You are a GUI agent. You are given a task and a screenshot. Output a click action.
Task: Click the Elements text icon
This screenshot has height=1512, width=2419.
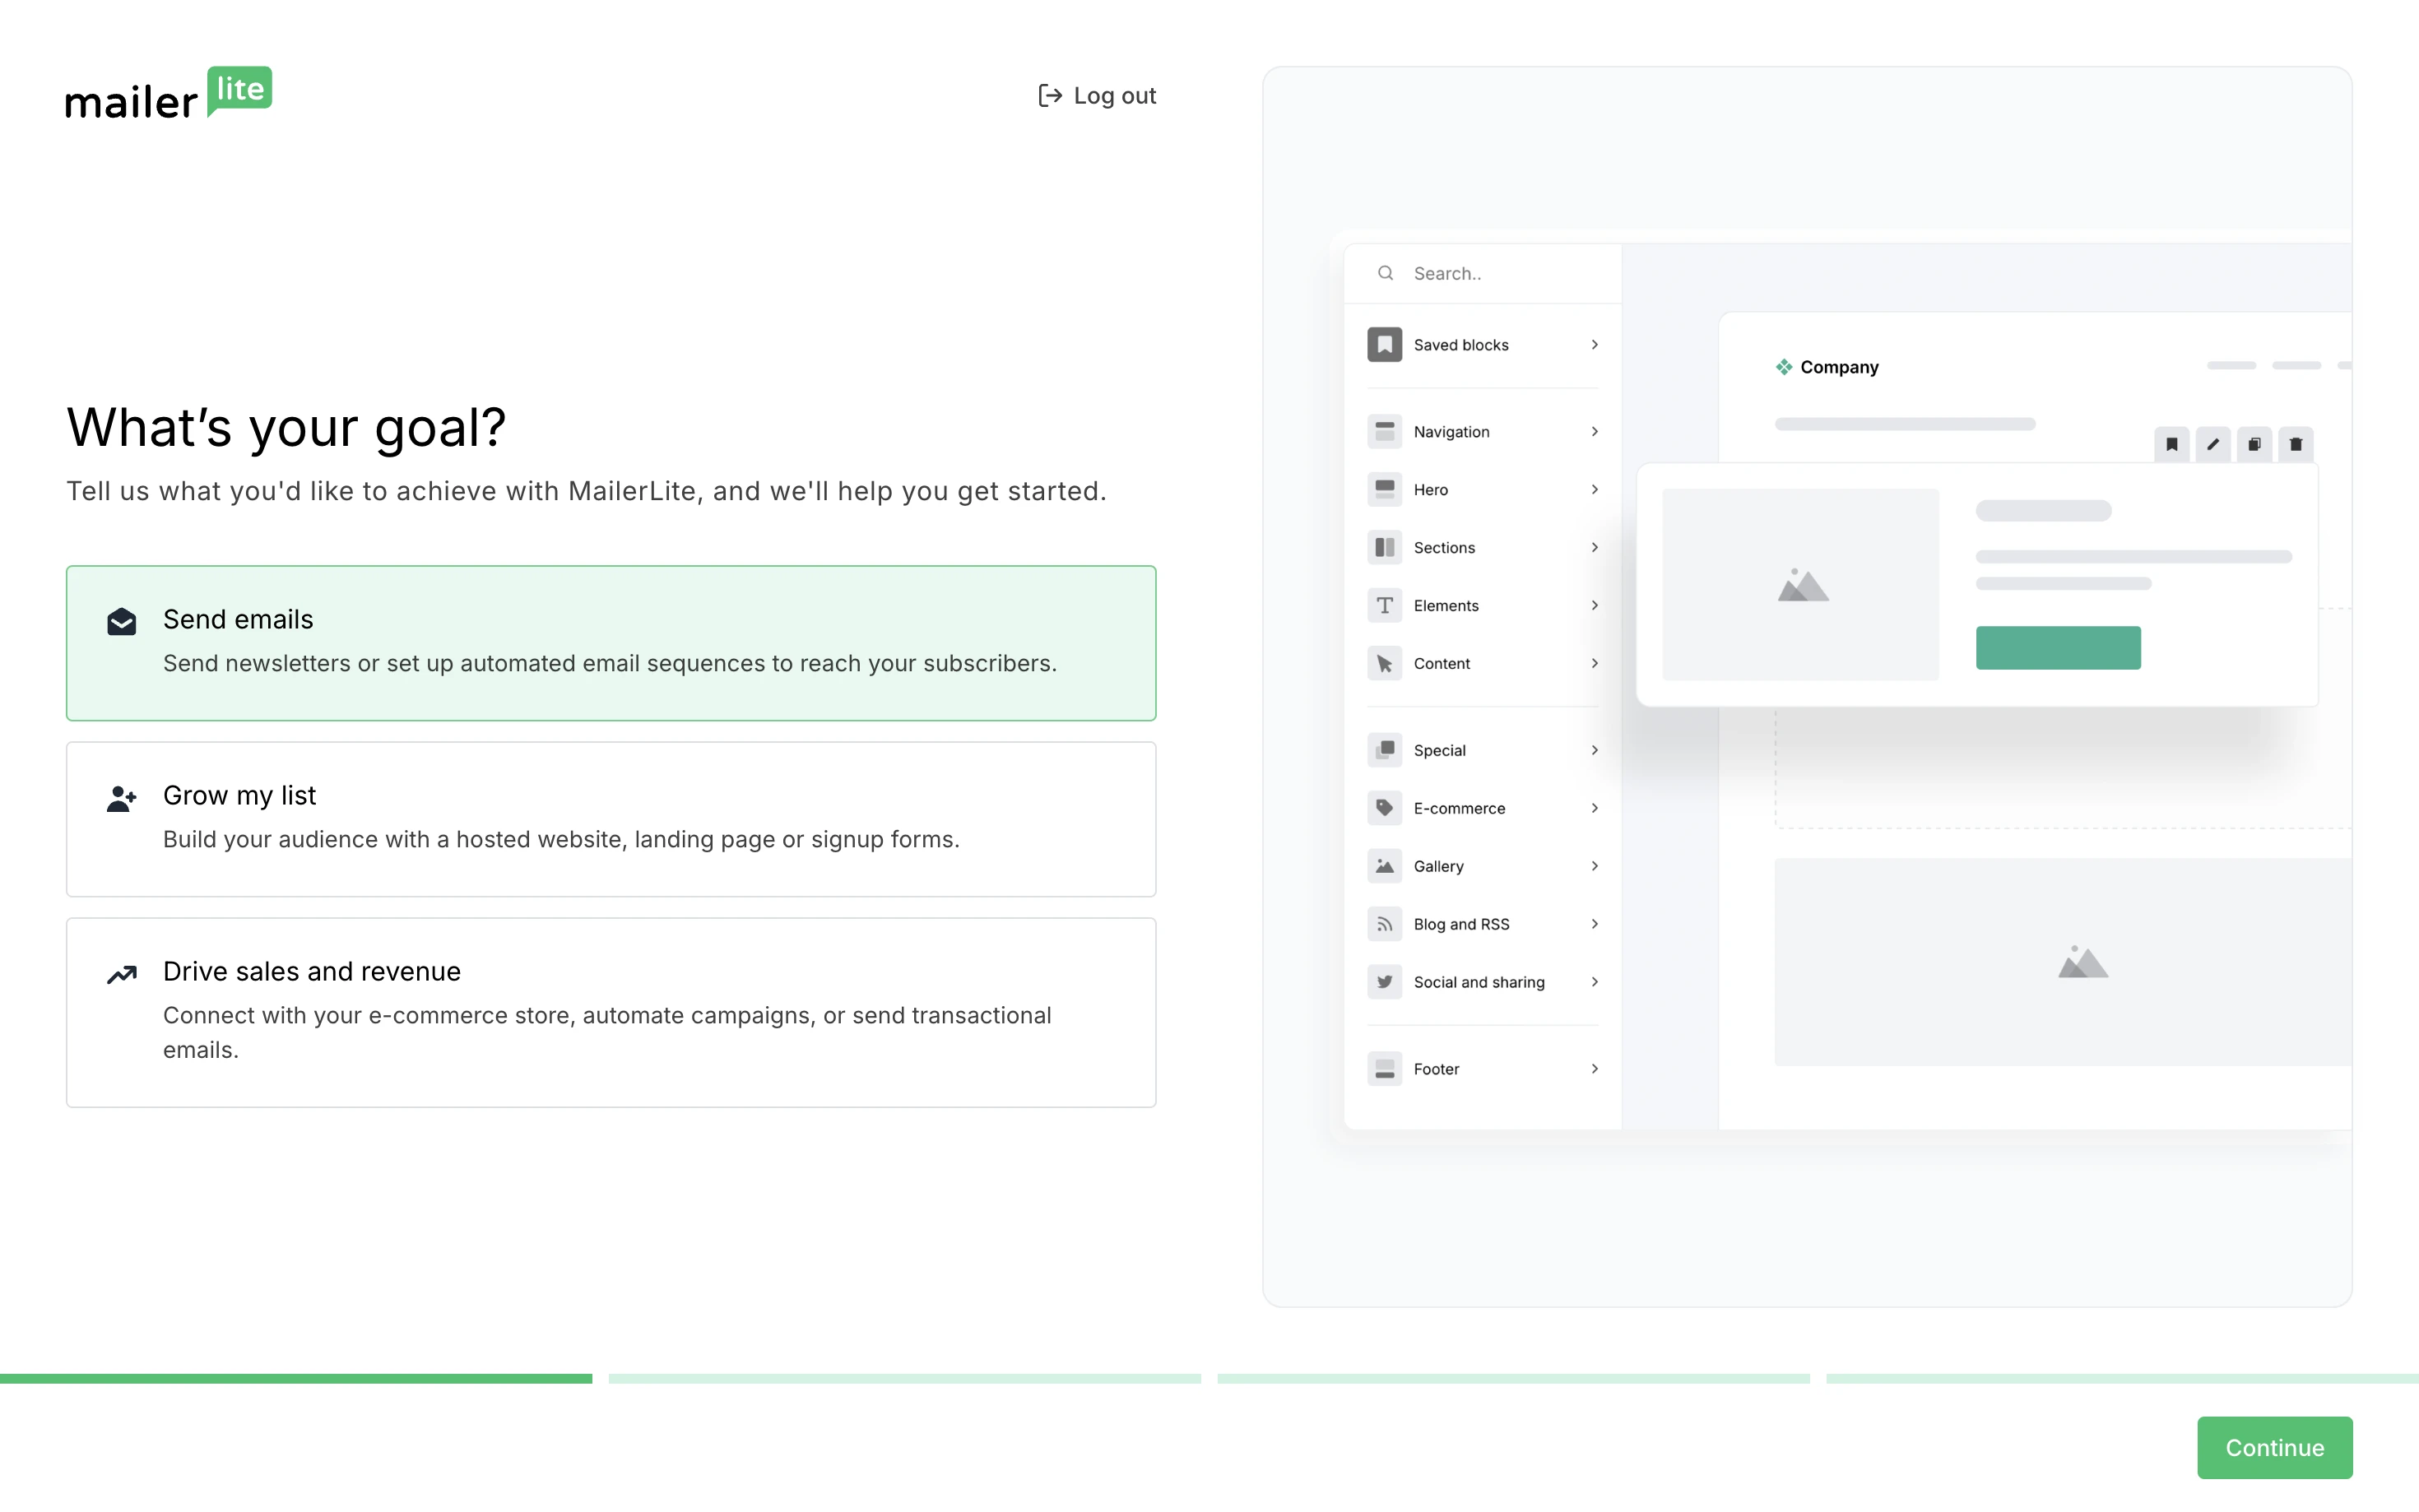1384,605
